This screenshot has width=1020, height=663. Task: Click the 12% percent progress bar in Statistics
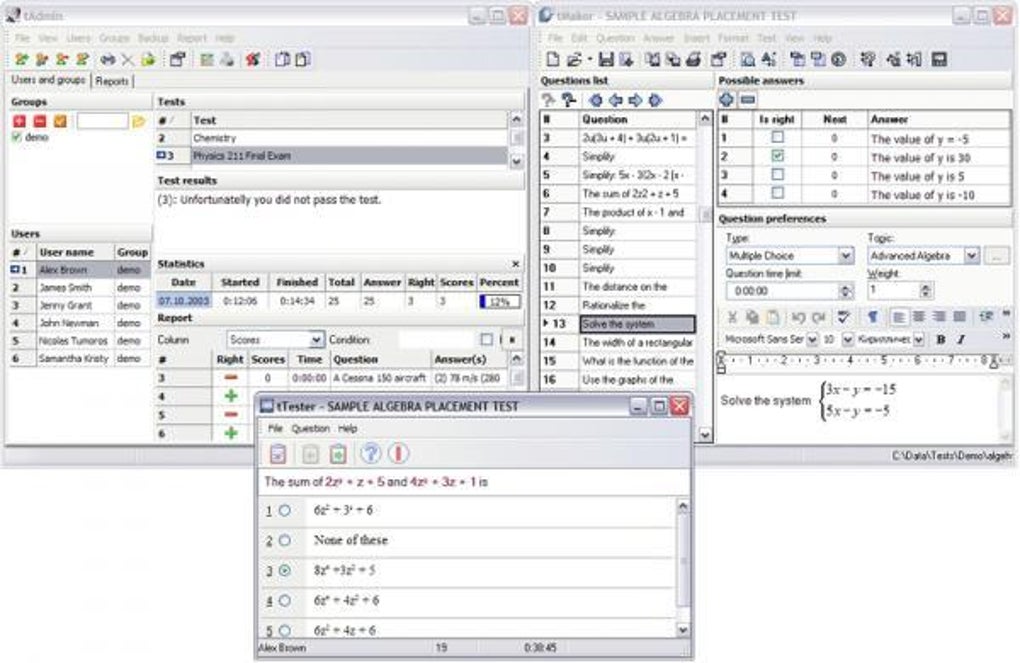pyautogui.click(x=500, y=301)
